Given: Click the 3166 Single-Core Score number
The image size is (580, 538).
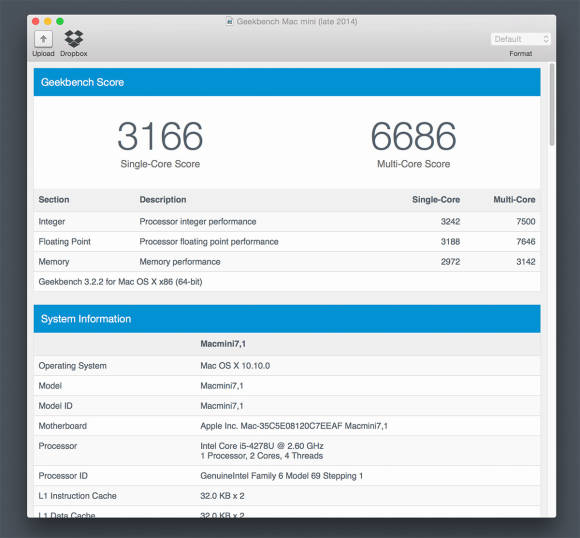Looking at the screenshot, I should [x=160, y=136].
